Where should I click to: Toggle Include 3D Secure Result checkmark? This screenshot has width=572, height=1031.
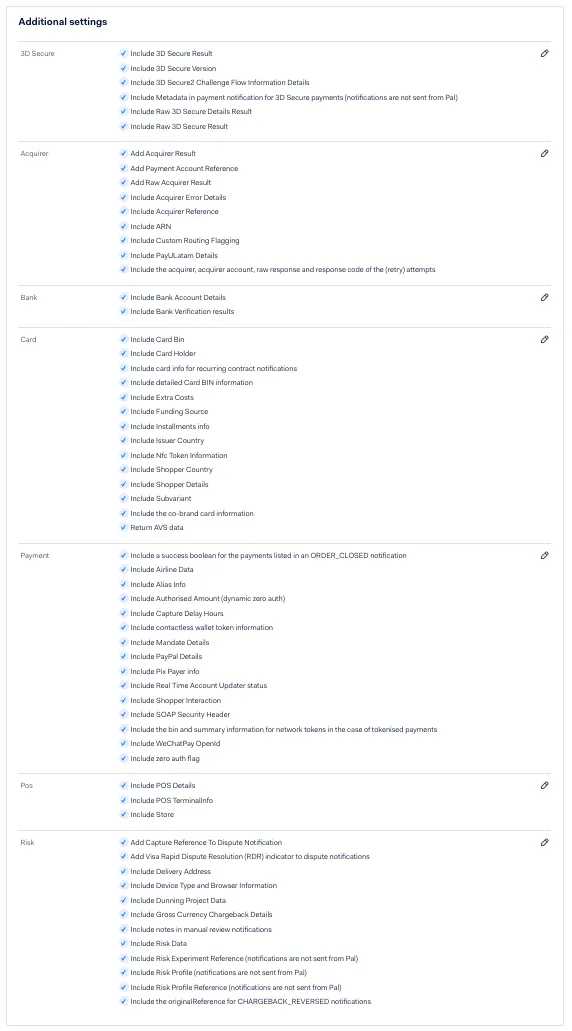(123, 53)
